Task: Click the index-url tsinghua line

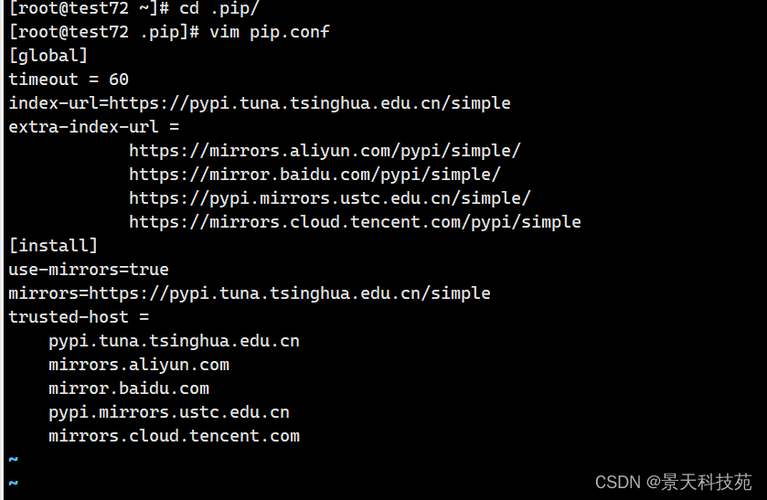Action: [x=259, y=104]
